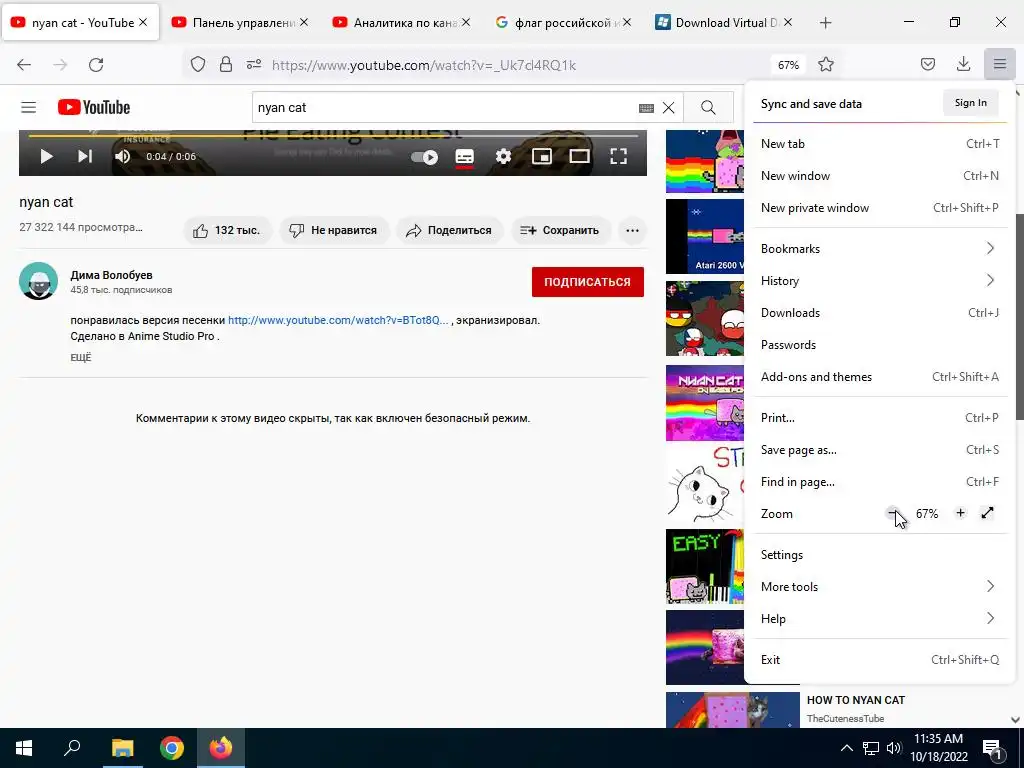
Task: Click the browser back arrow
Action: click(x=24, y=65)
